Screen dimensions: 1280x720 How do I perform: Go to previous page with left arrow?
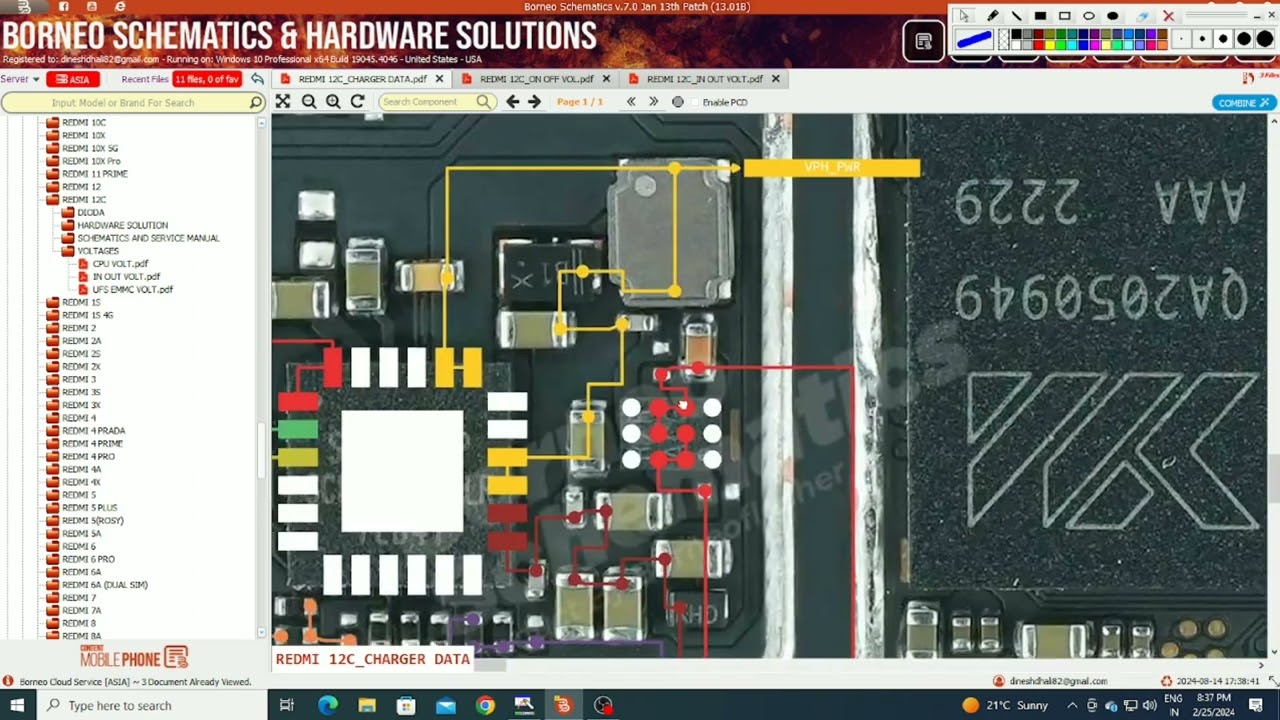pos(513,102)
